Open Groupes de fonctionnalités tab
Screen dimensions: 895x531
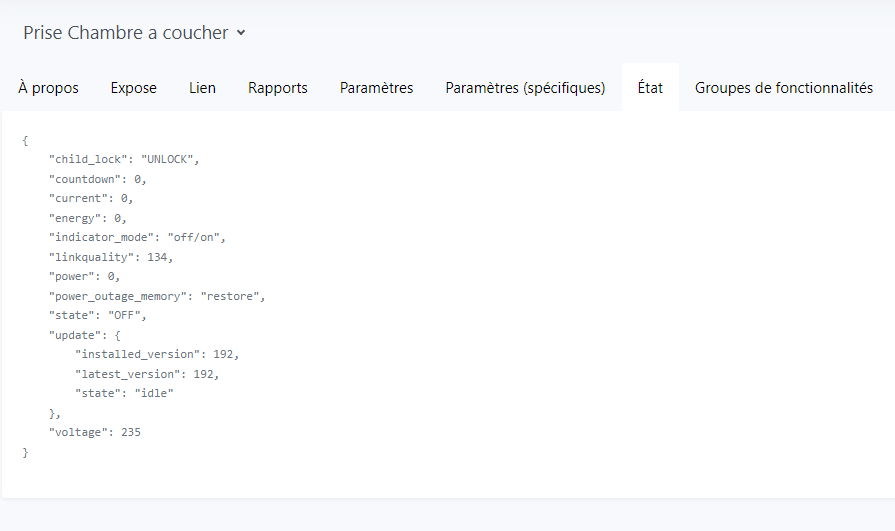pyautogui.click(x=784, y=88)
